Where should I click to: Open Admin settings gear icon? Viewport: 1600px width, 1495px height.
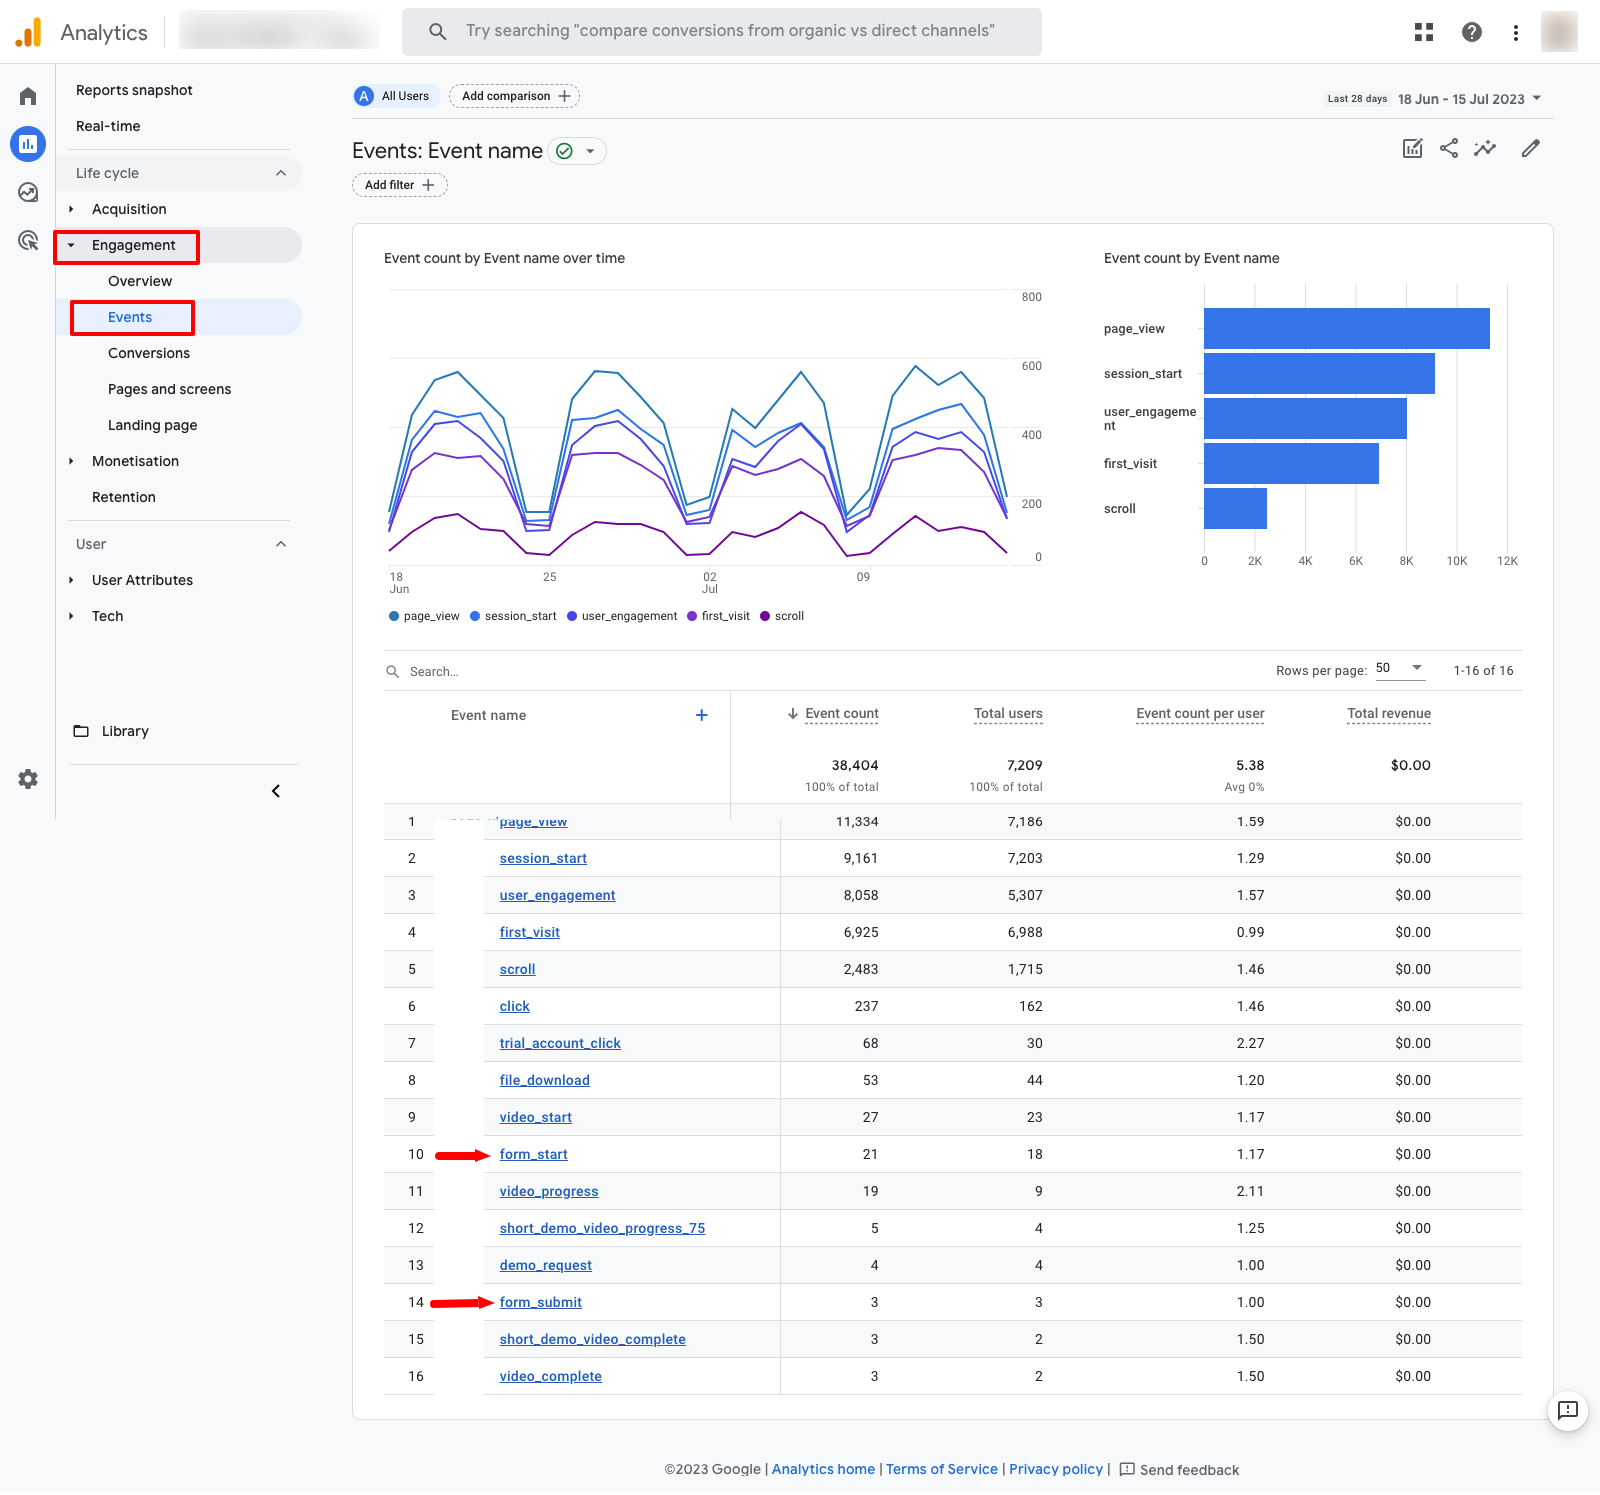tap(28, 779)
